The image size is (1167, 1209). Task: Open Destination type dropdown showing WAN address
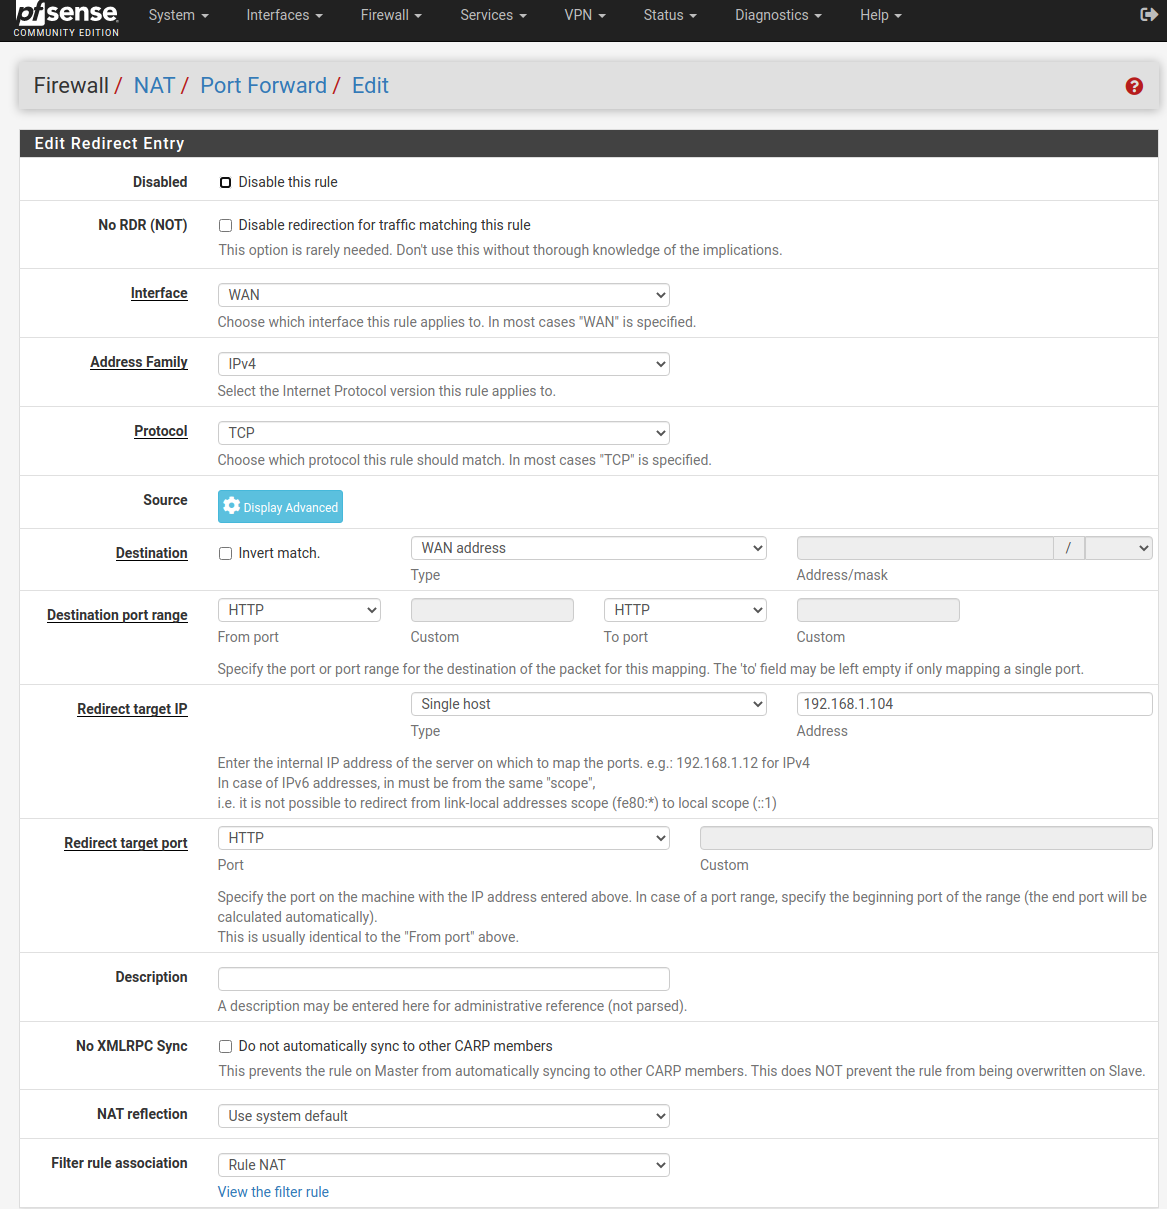(588, 548)
